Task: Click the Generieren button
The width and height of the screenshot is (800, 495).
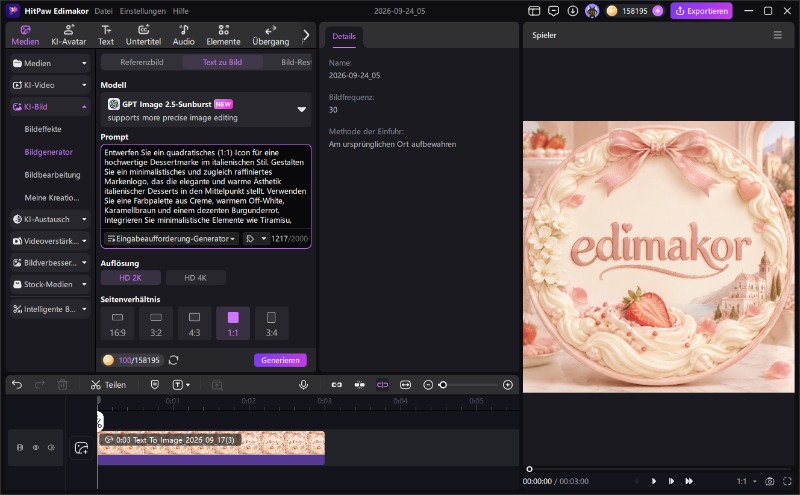Action: (280, 360)
